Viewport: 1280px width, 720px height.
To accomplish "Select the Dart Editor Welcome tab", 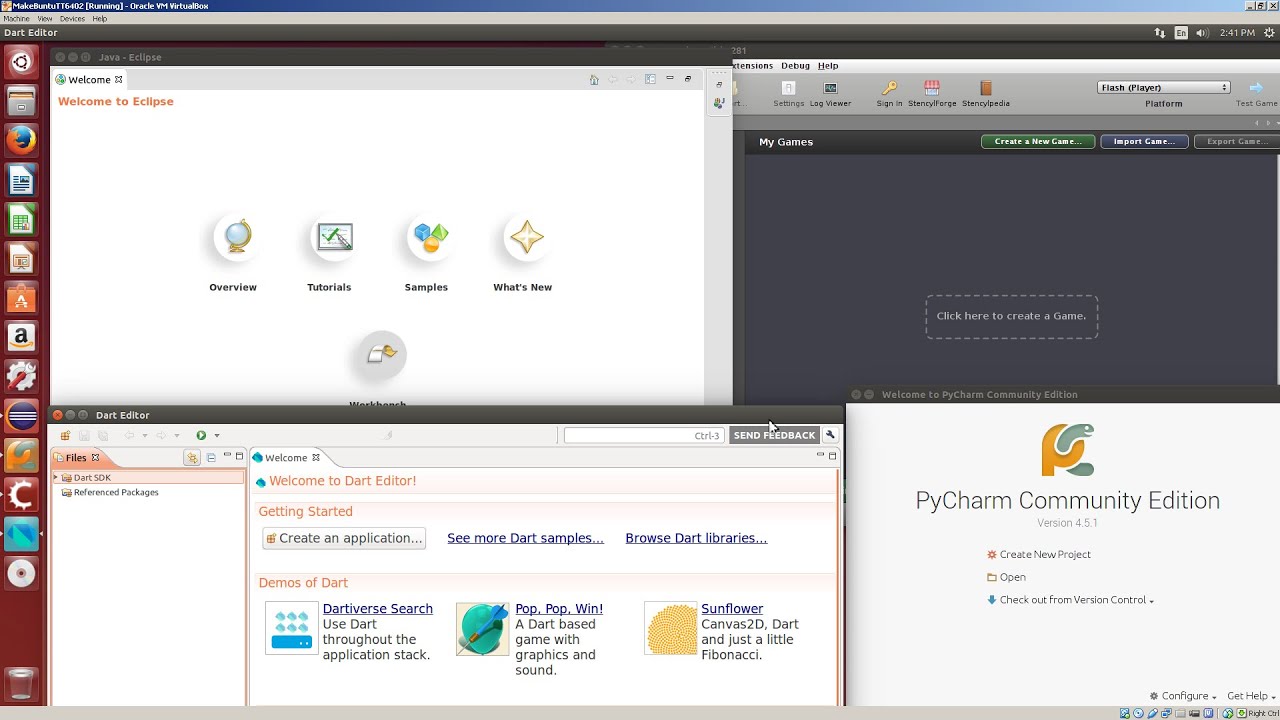I will click(x=286, y=458).
